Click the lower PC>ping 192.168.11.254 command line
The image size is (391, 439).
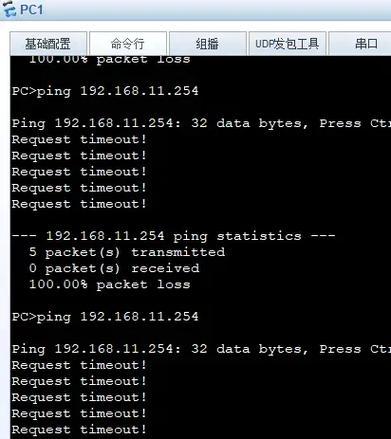[x=105, y=317]
